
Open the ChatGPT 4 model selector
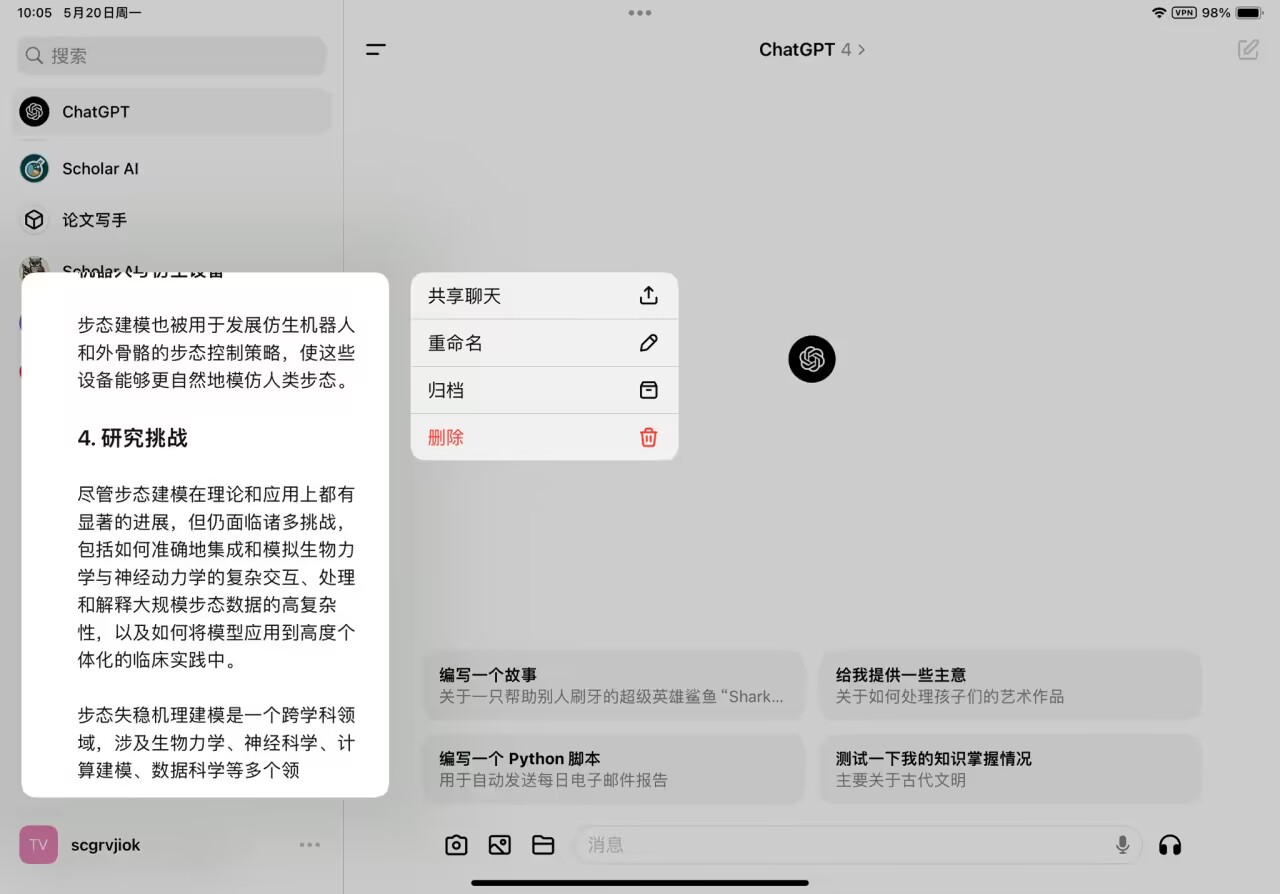point(813,49)
